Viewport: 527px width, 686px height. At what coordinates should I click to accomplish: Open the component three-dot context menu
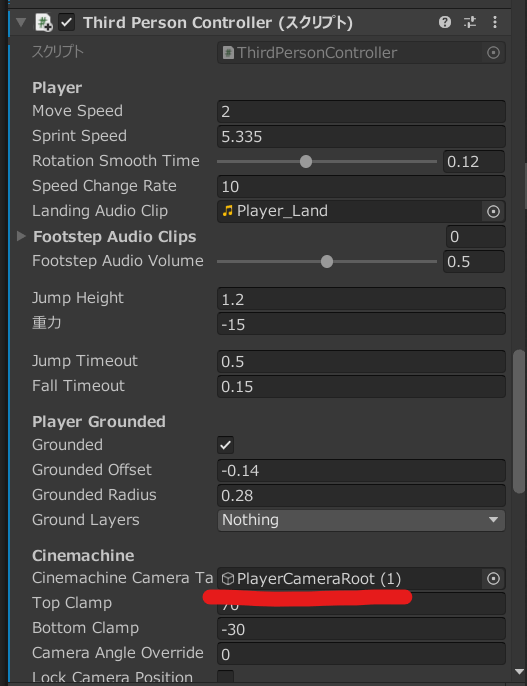click(495, 22)
